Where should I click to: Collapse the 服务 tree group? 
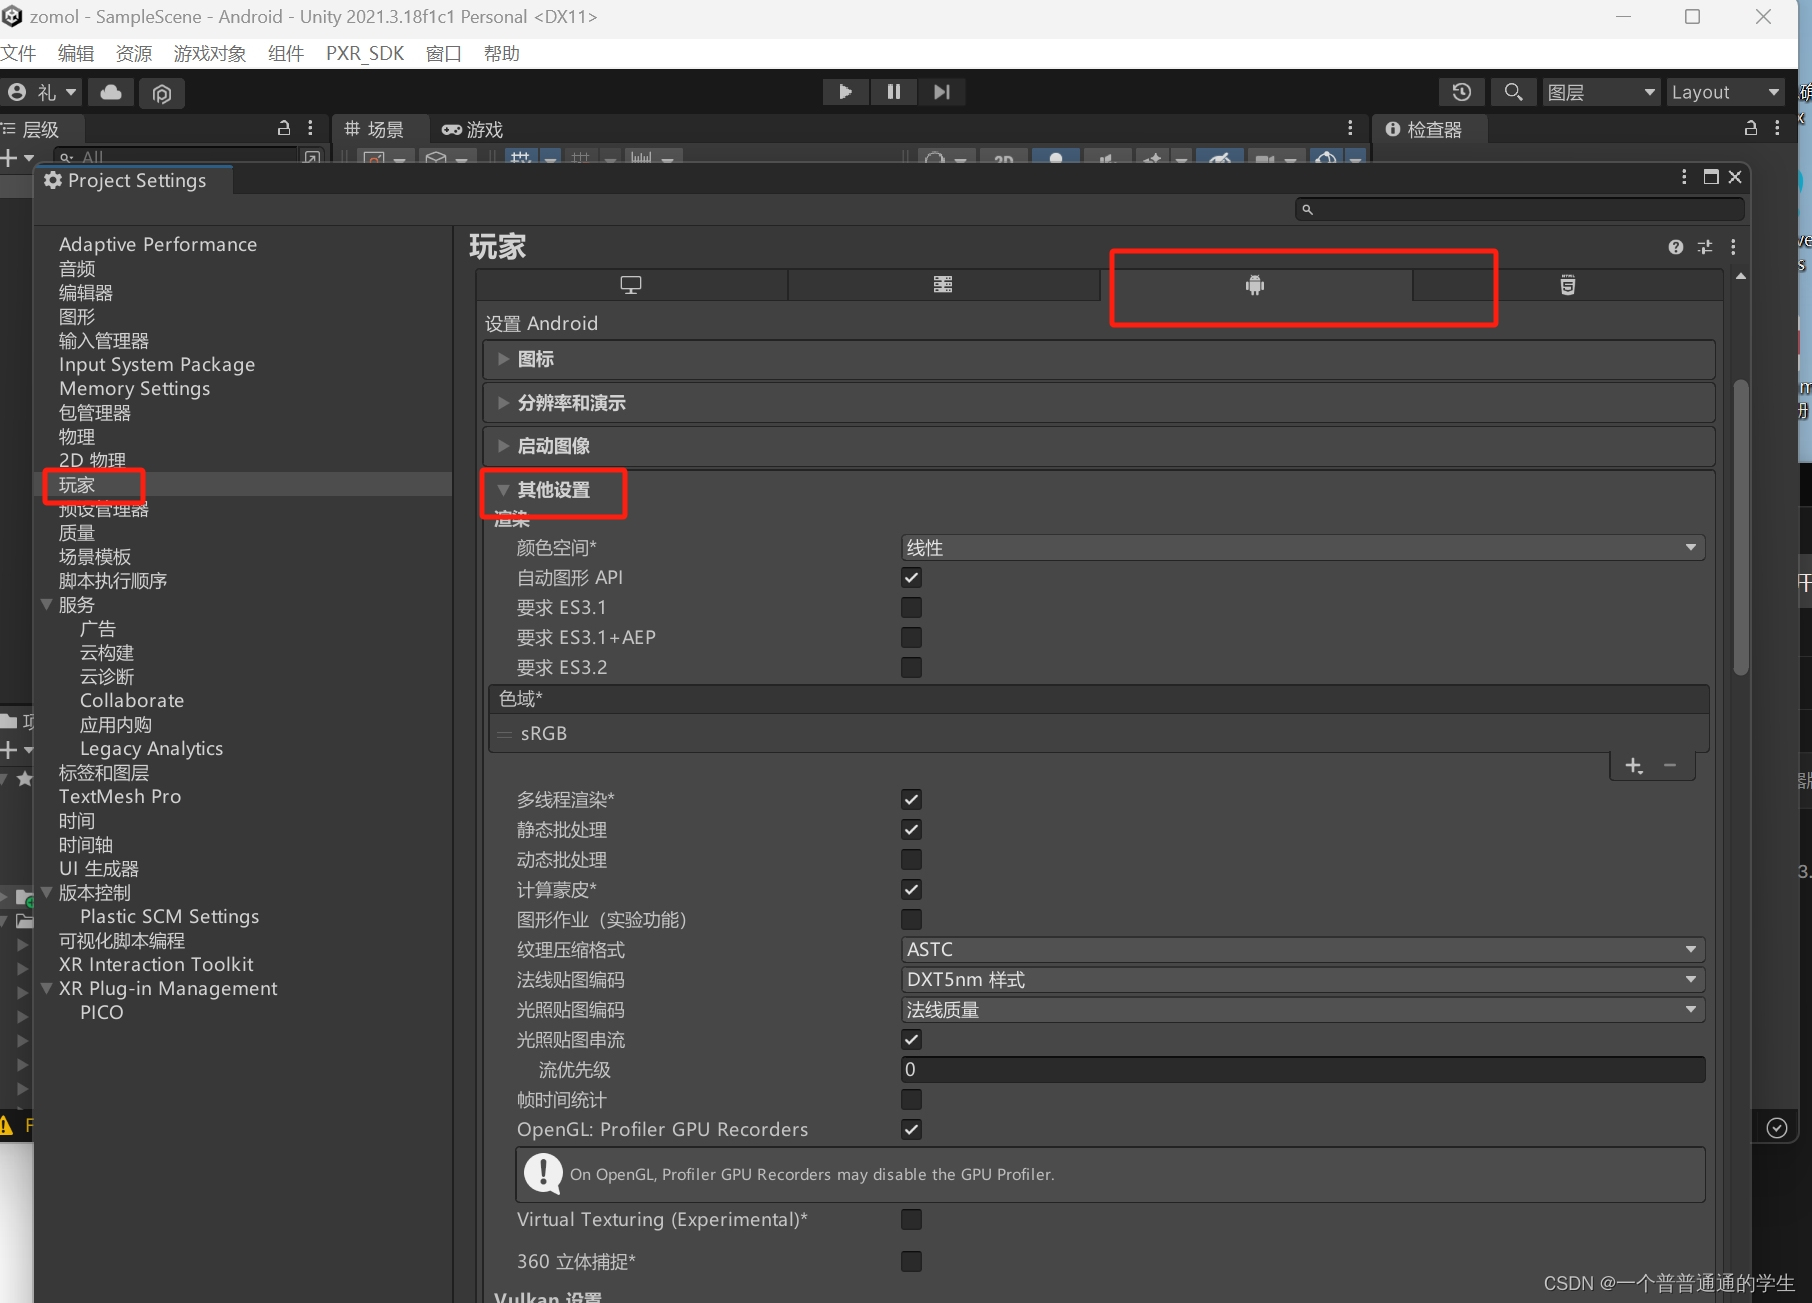tap(46, 605)
